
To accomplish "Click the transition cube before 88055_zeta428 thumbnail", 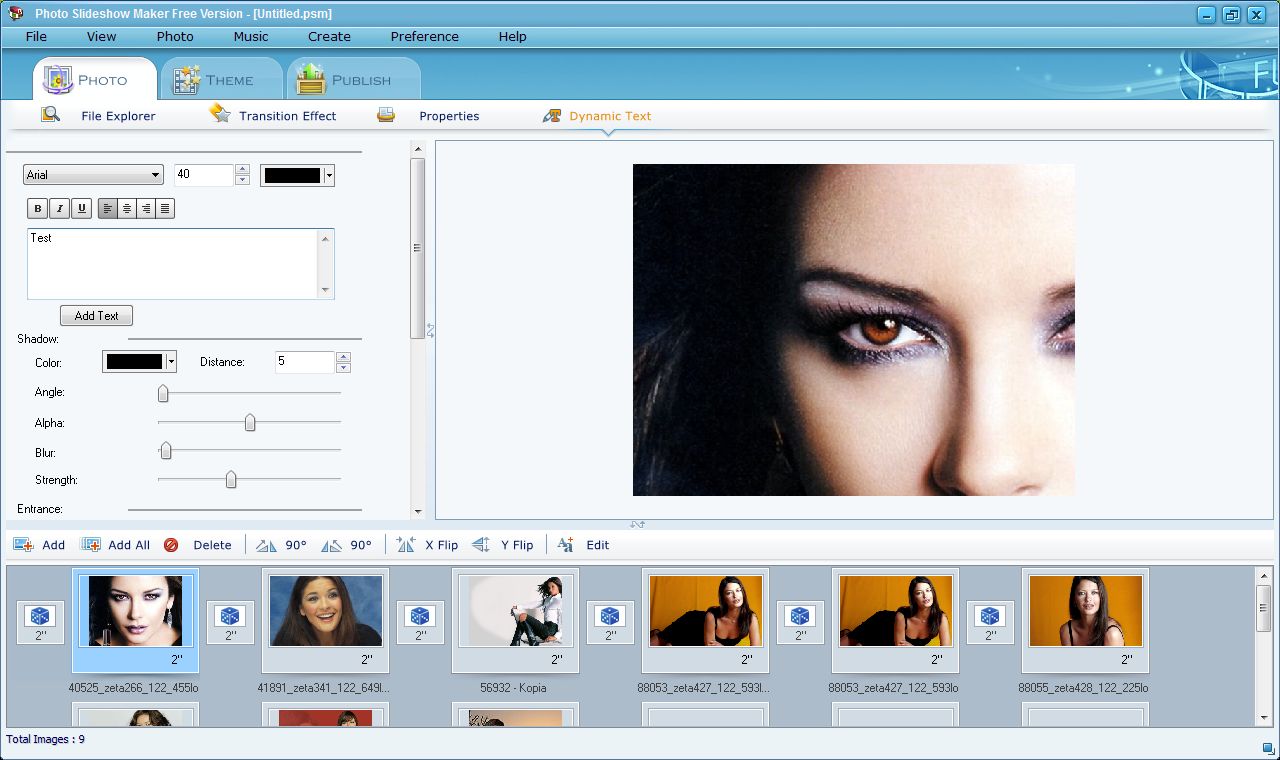I will click(991, 622).
